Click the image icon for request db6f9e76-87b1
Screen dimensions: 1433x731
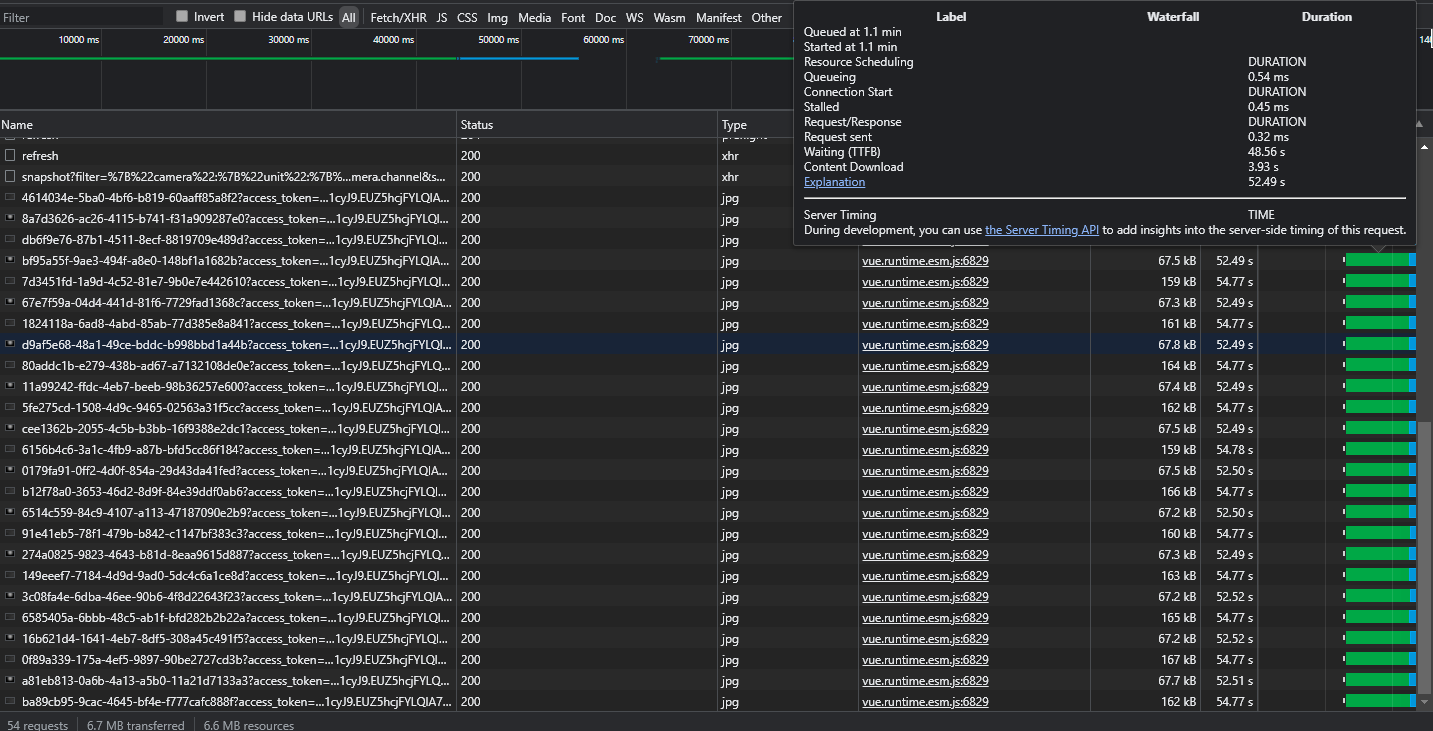click(x=10, y=240)
